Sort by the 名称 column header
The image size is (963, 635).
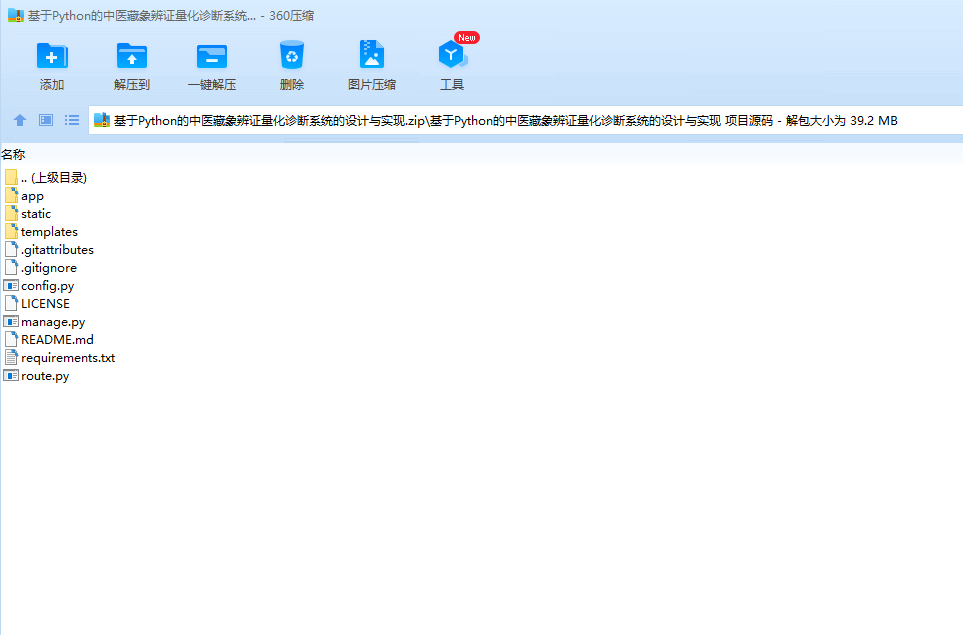click(13, 155)
